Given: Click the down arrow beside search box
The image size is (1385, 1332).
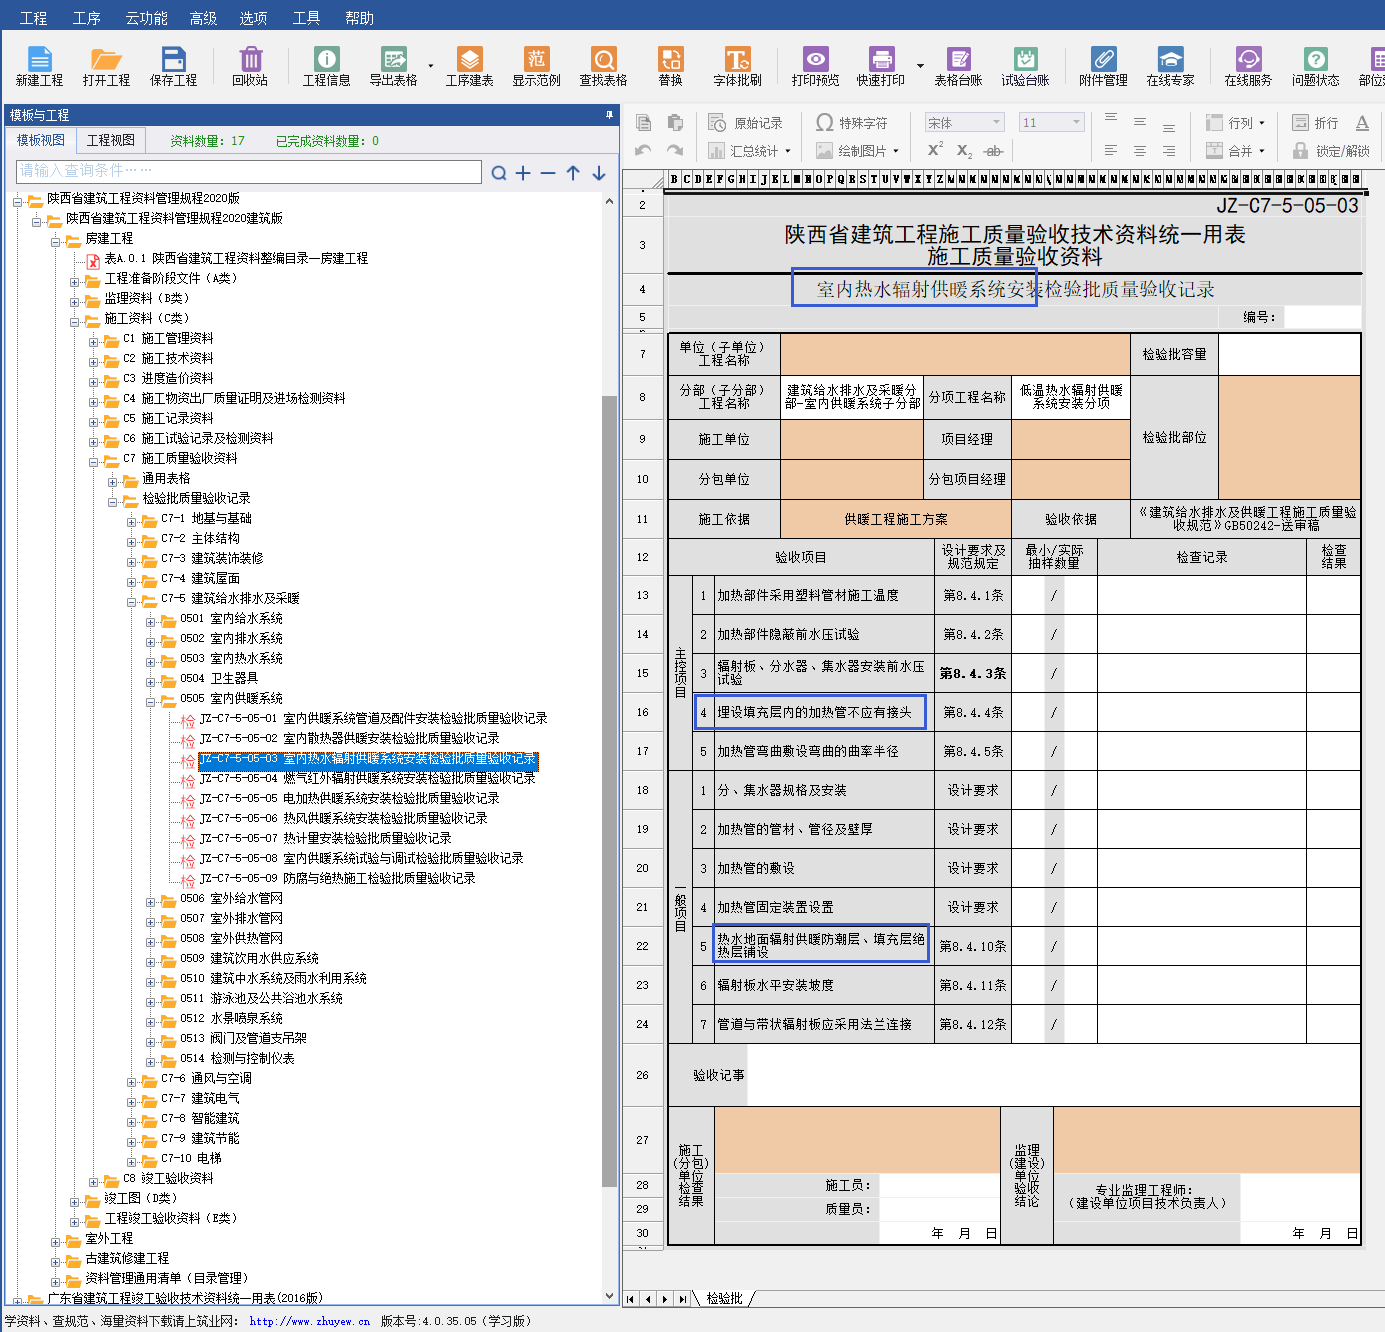Looking at the screenshot, I should 599,173.
